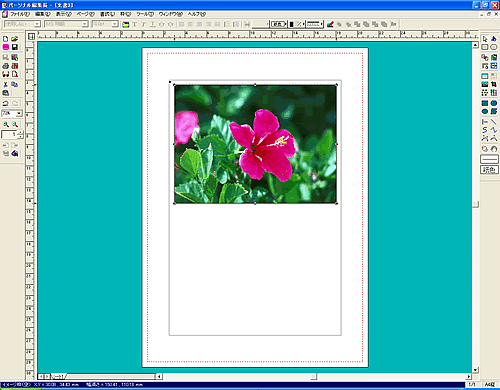
Task: Select the S-curve drawing tool
Action: 485,130
